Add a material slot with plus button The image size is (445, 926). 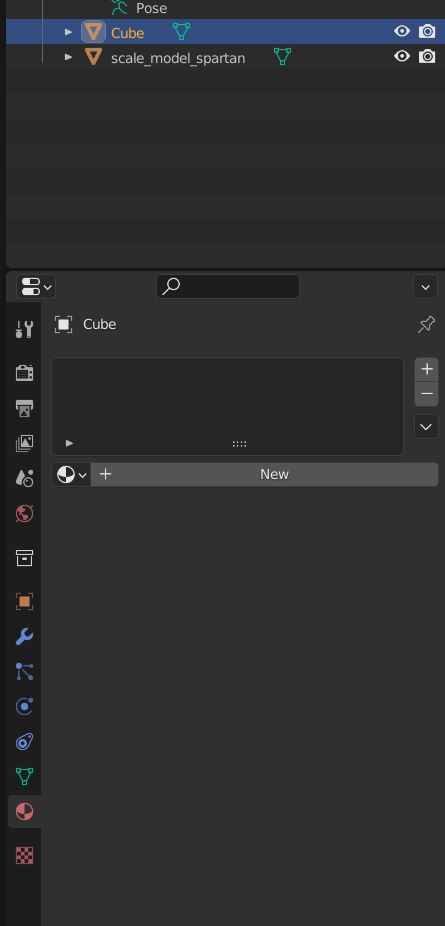click(427, 370)
